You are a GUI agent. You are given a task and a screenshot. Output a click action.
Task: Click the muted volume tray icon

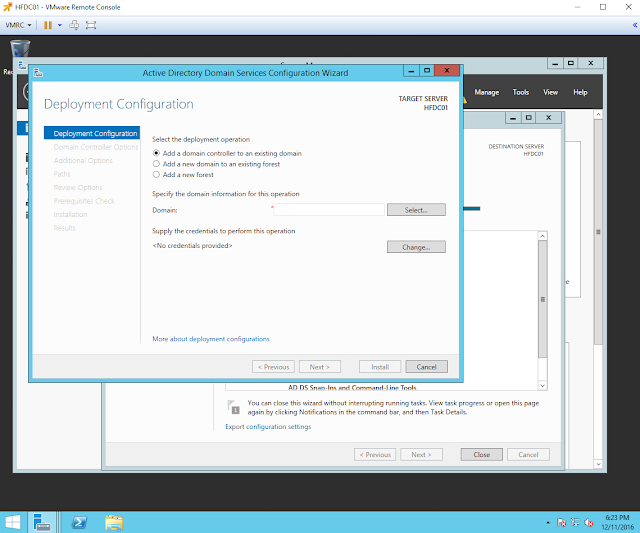click(x=589, y=522)
